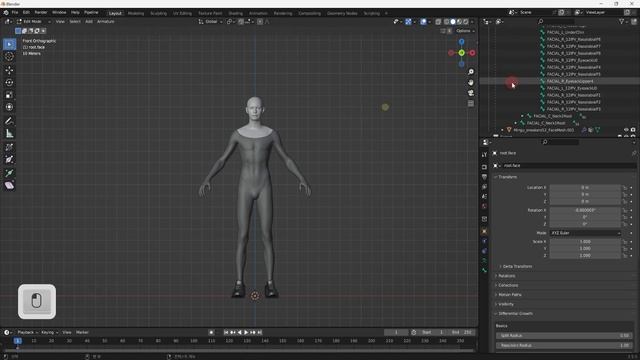Toggle pin icon in properties header
This screenshot has width=640, height=360.
(x=634, y=153)
